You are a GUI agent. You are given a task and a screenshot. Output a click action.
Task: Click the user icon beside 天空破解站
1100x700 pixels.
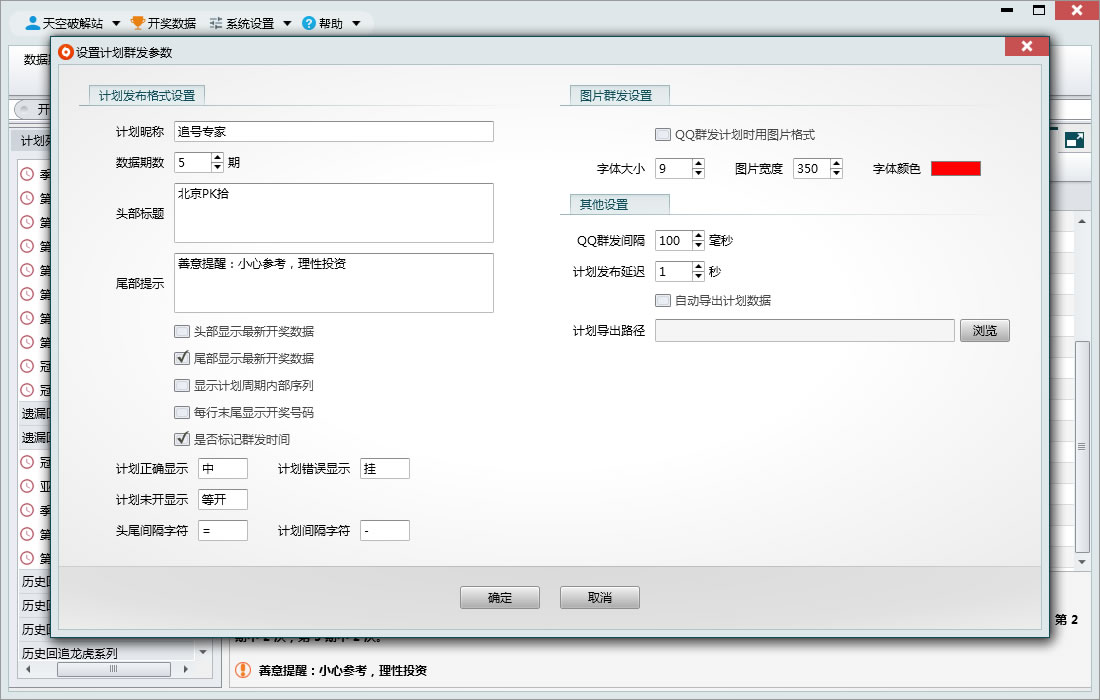coord(32,22)
